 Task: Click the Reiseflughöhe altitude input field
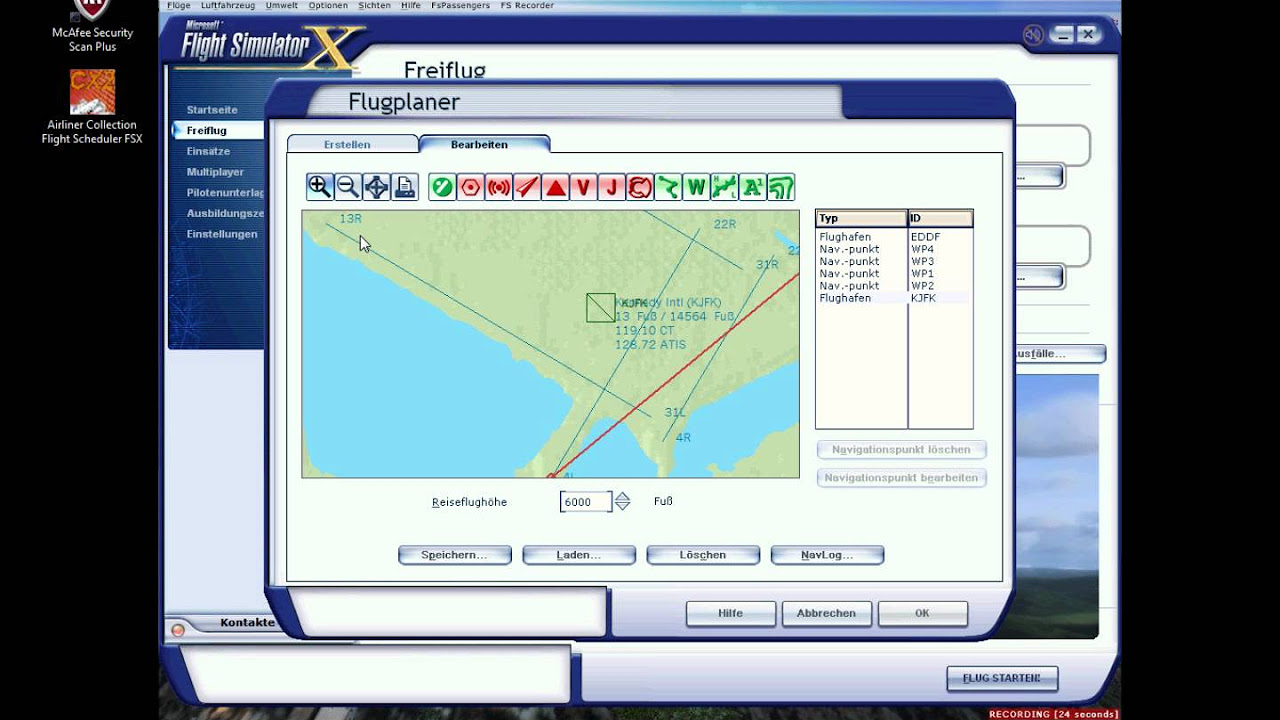click(585, 502)
